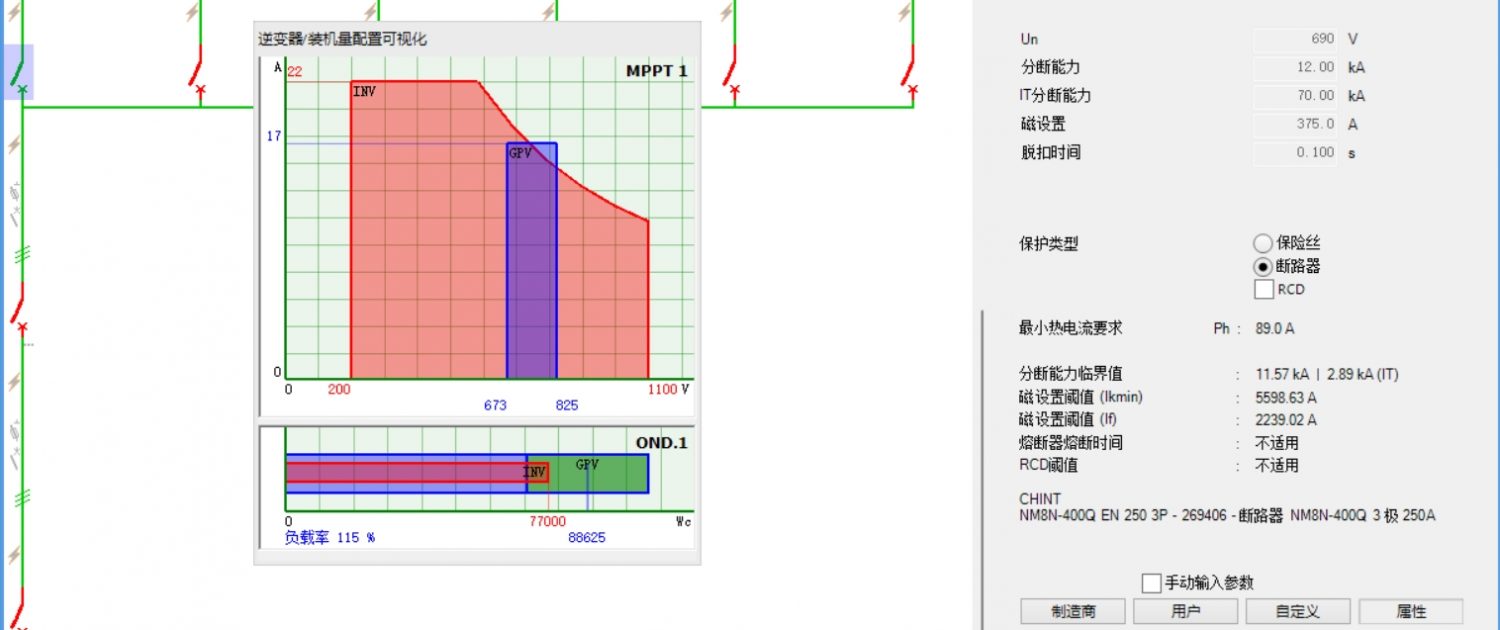Click the 自定义 button
This screenshot has width=1500, height=630.
(1297, 611)
